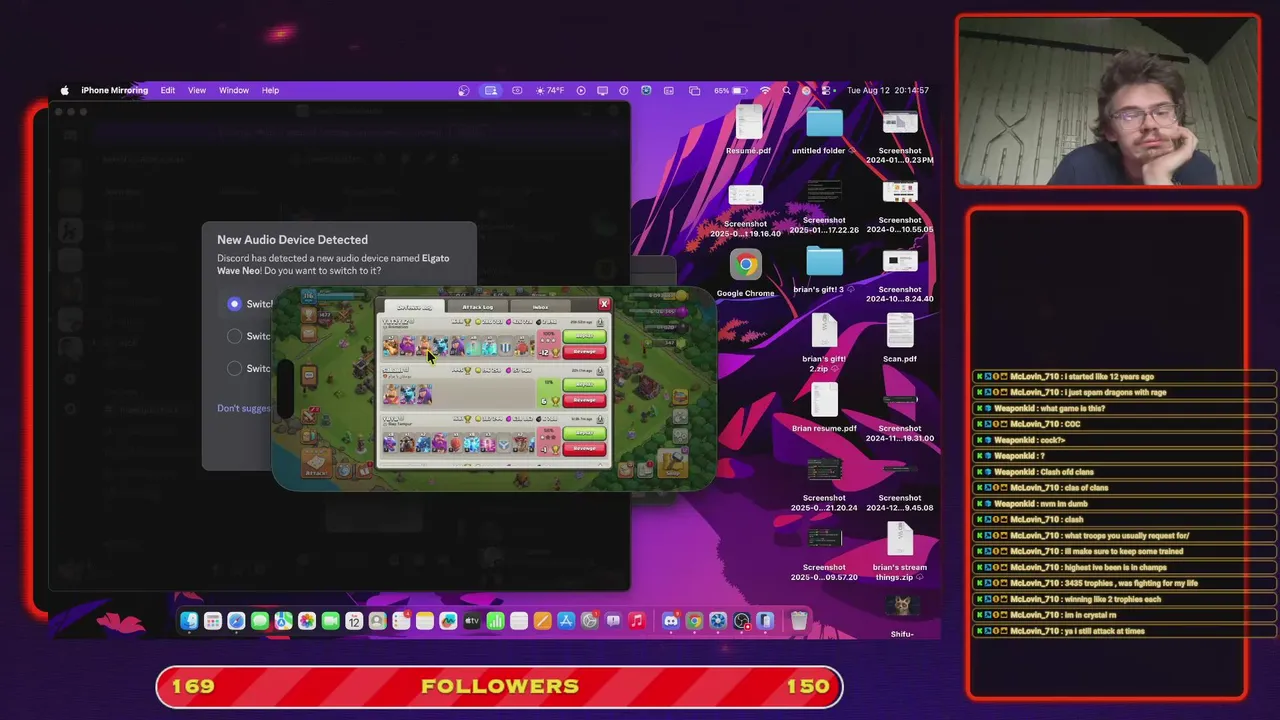Screen dimensions: 1280x720
Task: Open Finder from the Dock
Action: (x=188, y=621)
